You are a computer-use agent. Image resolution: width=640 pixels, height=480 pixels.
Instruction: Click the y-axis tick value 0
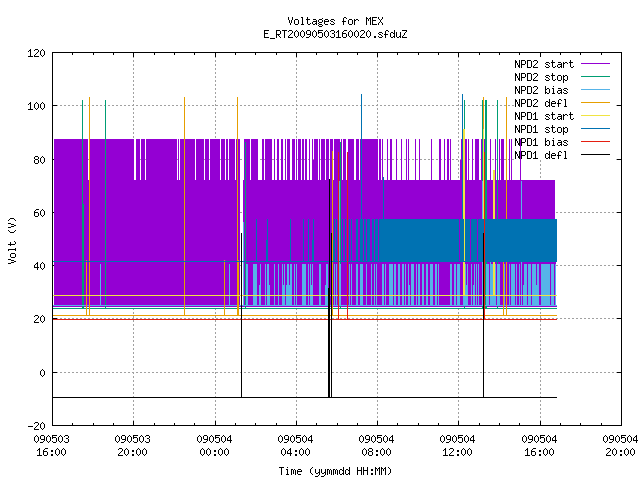click(x=42, y=373)
